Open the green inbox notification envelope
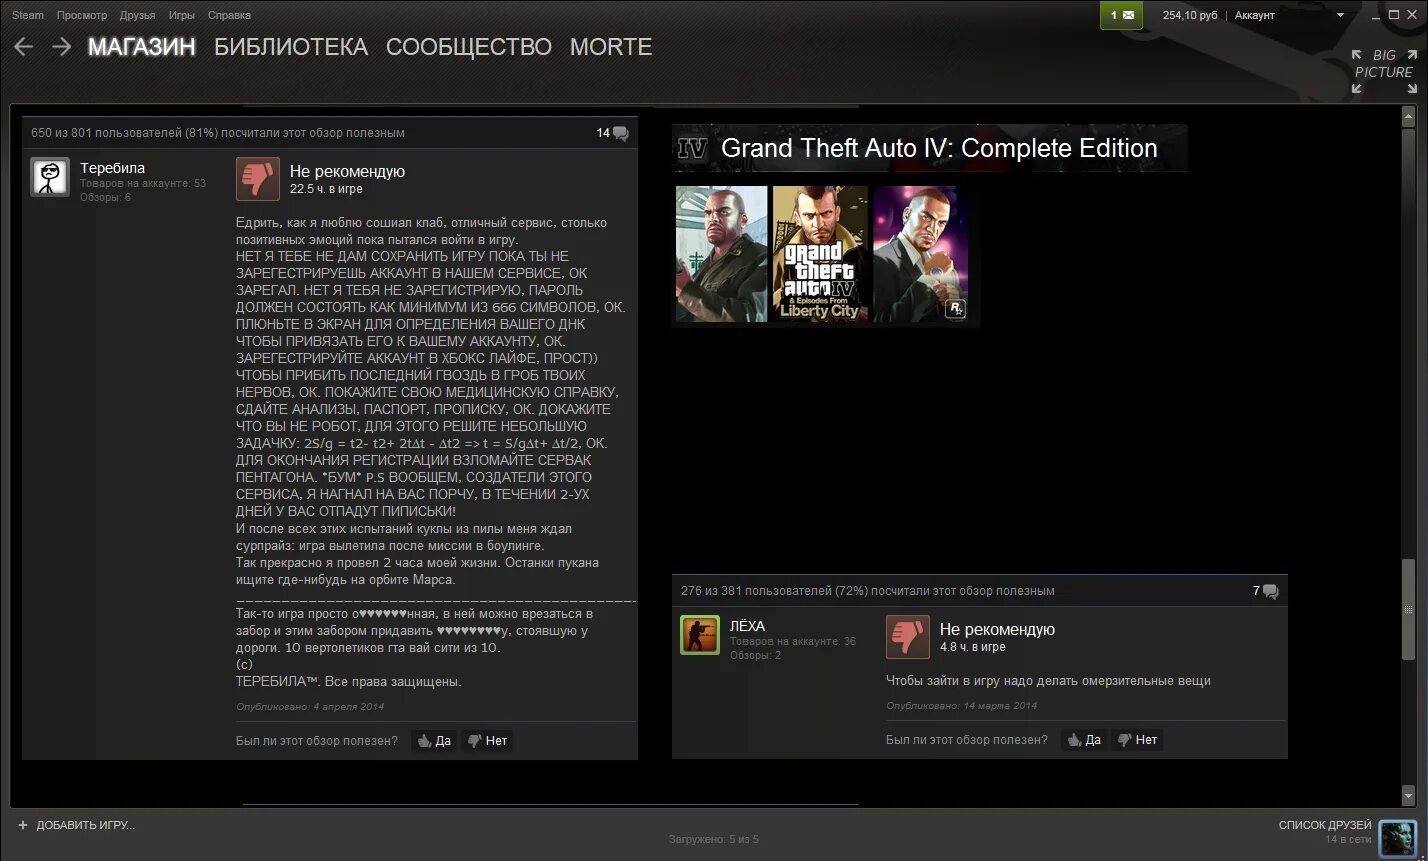This screenshot has height=861, width=1428. [1121, 15]
